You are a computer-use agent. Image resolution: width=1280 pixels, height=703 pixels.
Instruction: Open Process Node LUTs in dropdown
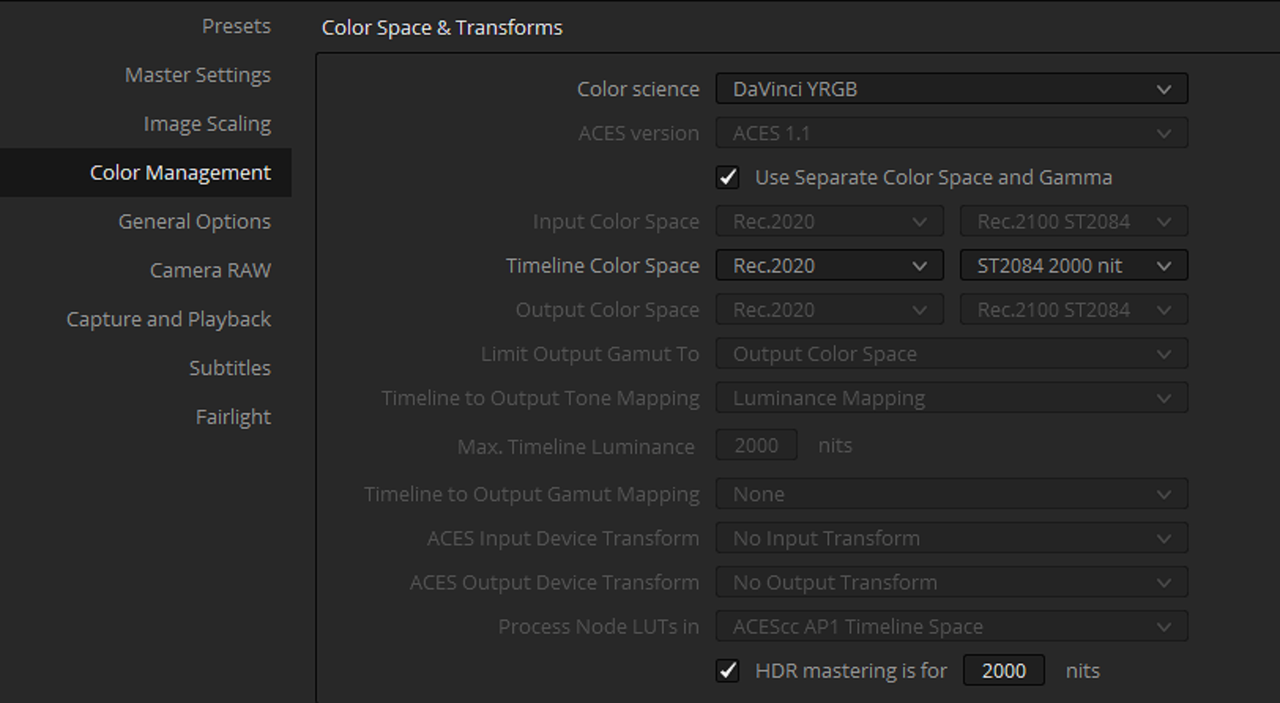click(x=952, y=626)
